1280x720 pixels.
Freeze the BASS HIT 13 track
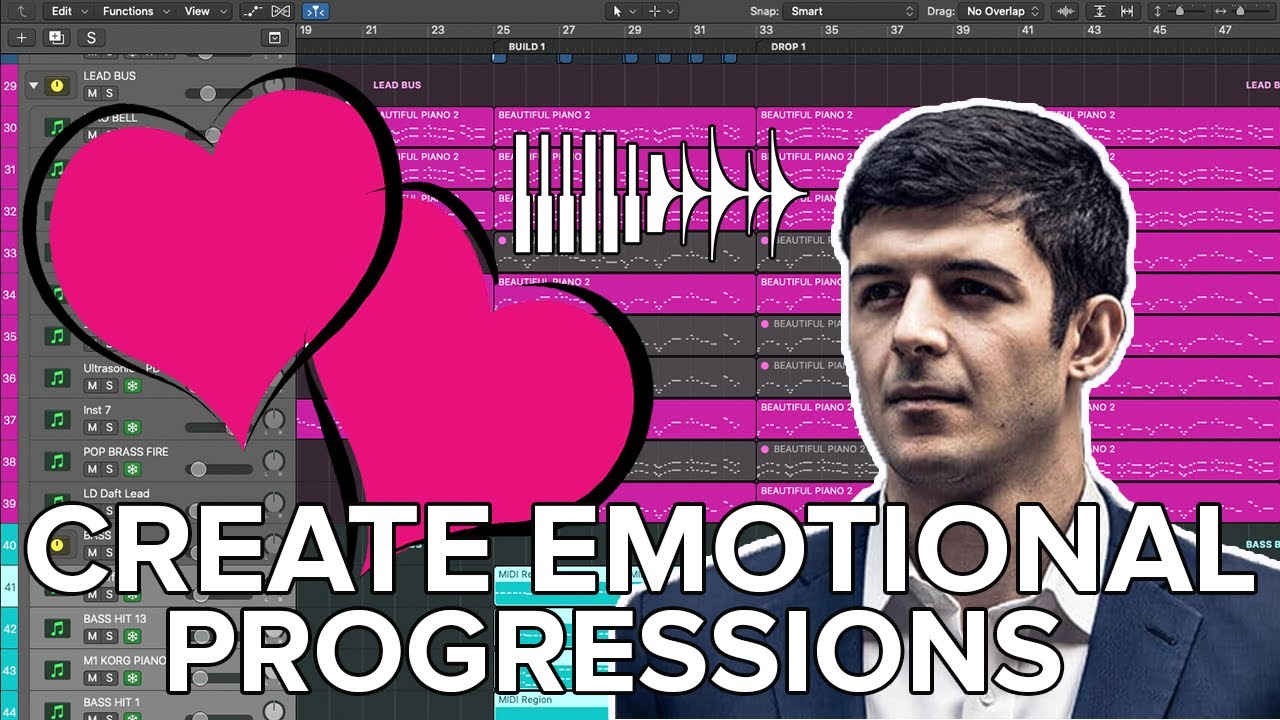[132, 636]
